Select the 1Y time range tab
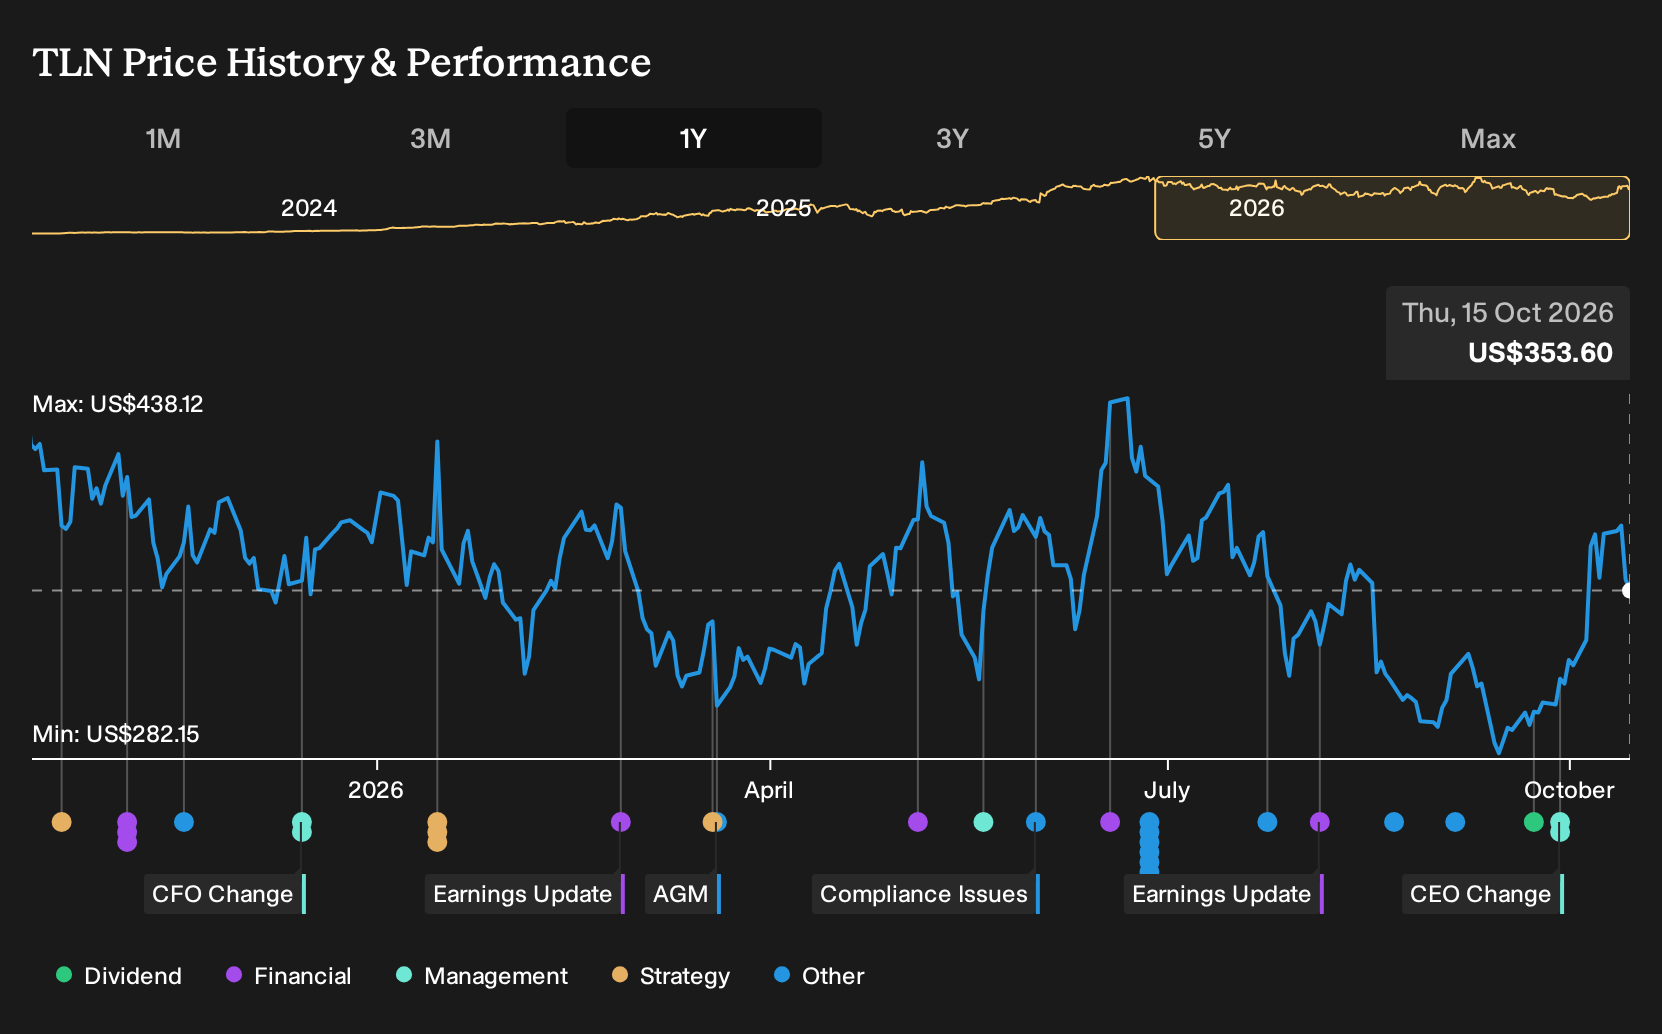This screenshot has width=1662, height=1034. pos(693,138)
